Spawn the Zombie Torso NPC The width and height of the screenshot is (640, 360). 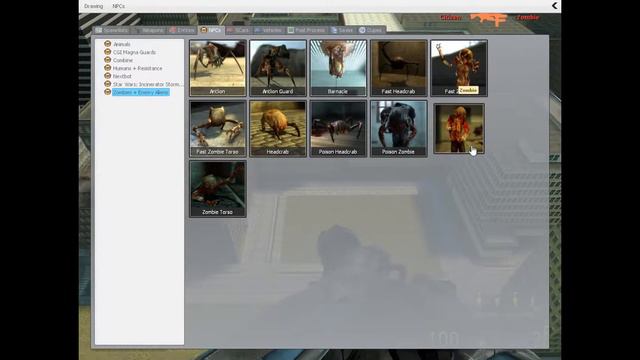click(218, 189)
